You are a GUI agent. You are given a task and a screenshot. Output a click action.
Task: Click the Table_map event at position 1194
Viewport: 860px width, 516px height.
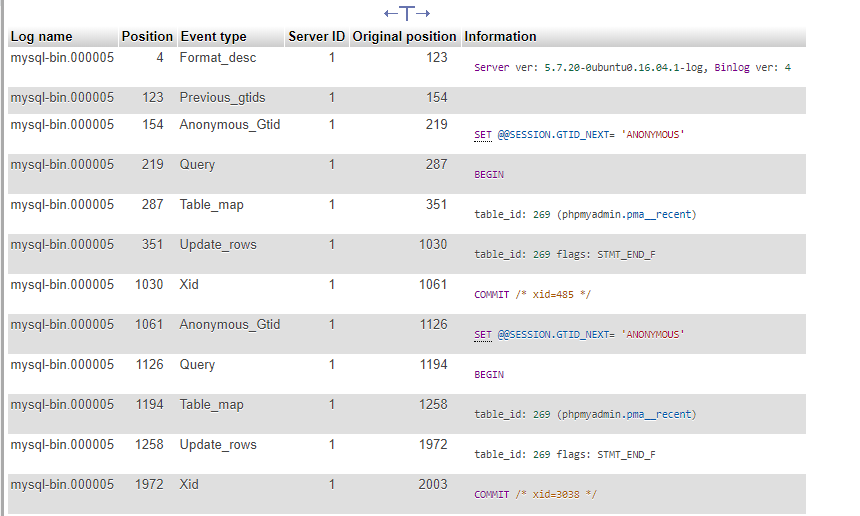point(211,405)
